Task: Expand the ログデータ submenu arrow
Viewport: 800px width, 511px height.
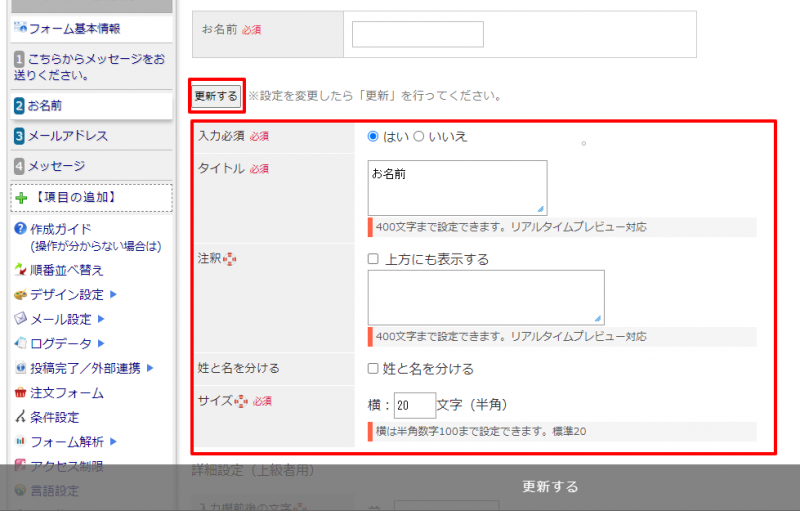Action: [x=101, y=343]
